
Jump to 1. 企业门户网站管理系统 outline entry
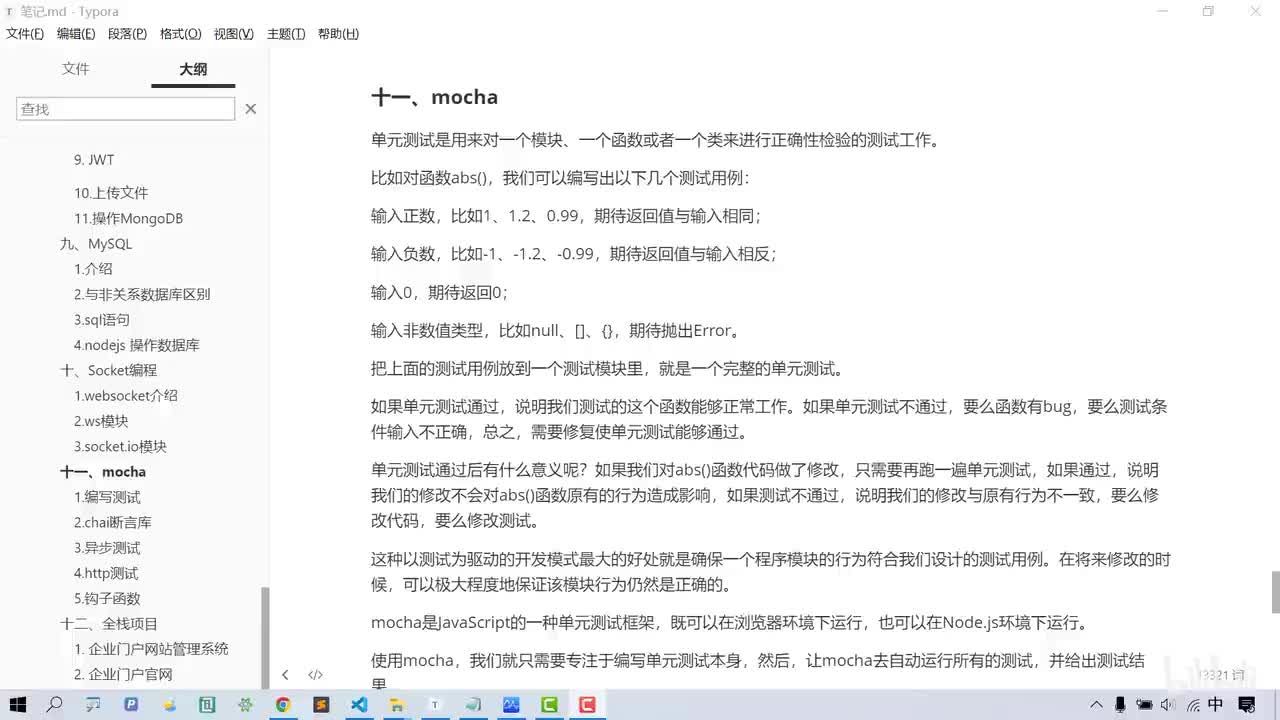click(151, 649)
